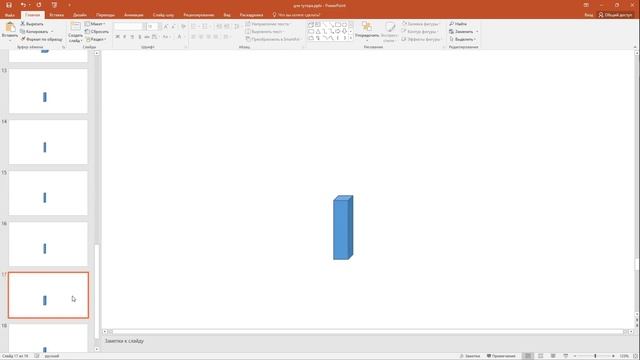Open shape effects (Эффекты фигуры)
Image resolution: width=640 pixels, height=360 pixels.
coord(421,39)
